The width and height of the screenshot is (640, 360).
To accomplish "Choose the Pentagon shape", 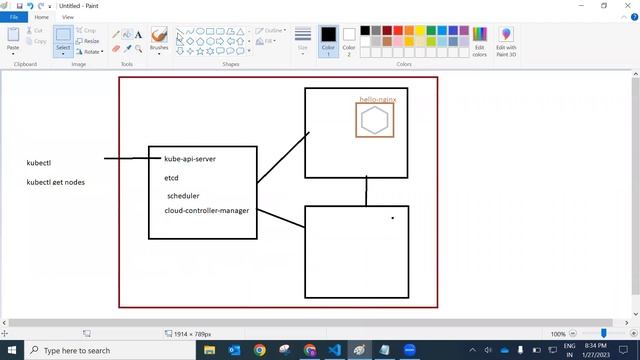I will tap(200, 41).
